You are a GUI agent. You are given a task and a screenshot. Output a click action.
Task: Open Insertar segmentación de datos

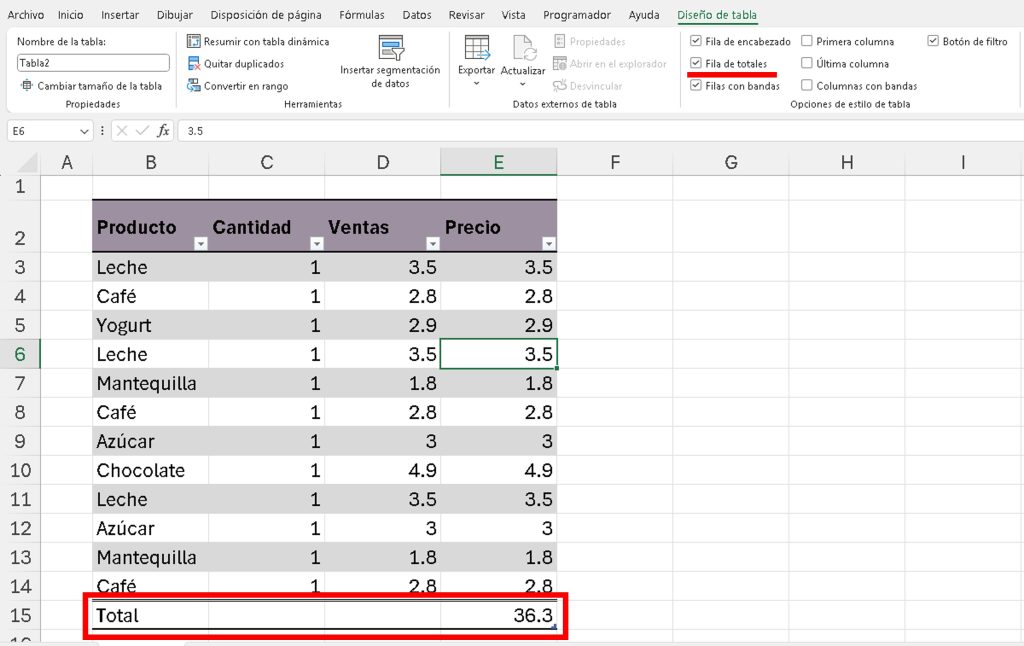(390, 48)
